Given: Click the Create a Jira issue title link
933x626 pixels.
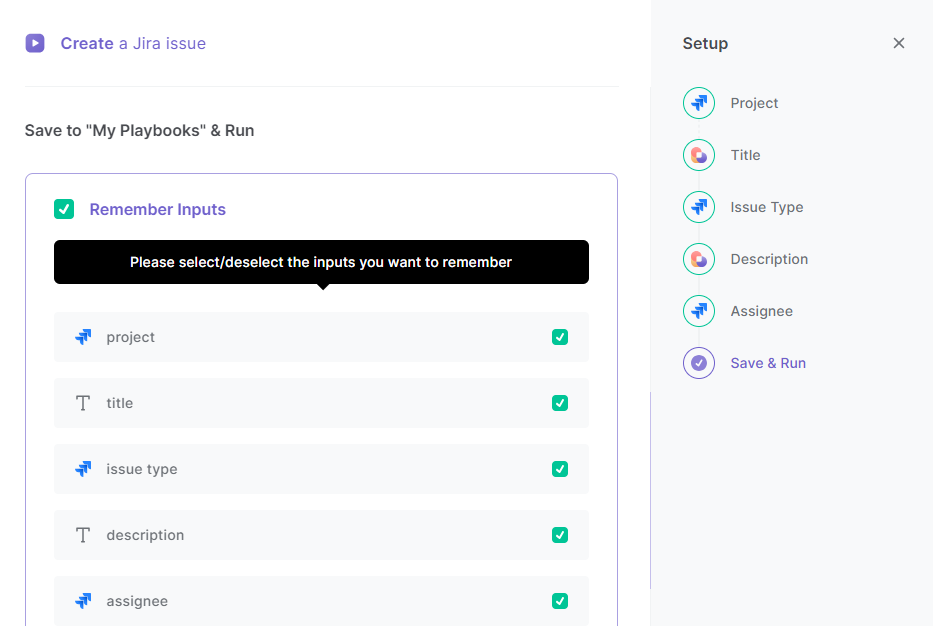Looking at the screenshot, I should click(x=133, y=43).
